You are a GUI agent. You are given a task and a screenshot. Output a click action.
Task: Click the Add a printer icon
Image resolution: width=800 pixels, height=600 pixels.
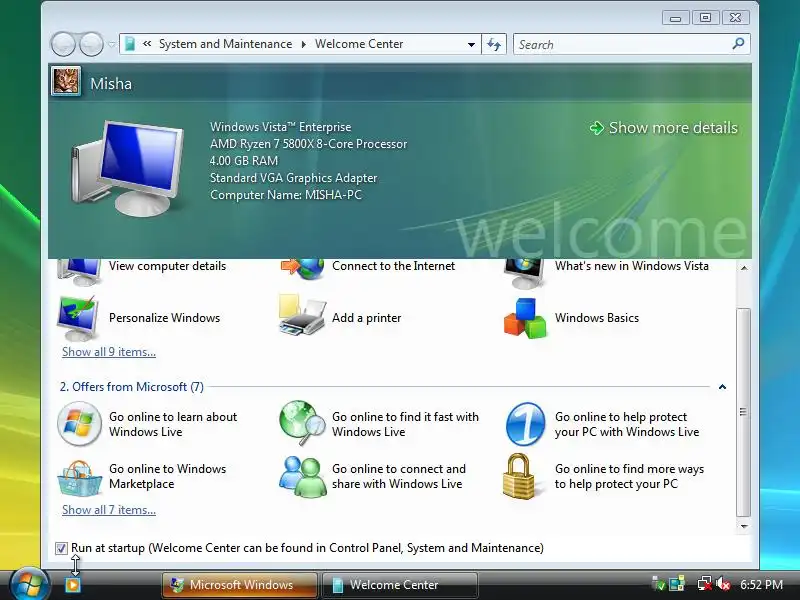coord(302,315)
